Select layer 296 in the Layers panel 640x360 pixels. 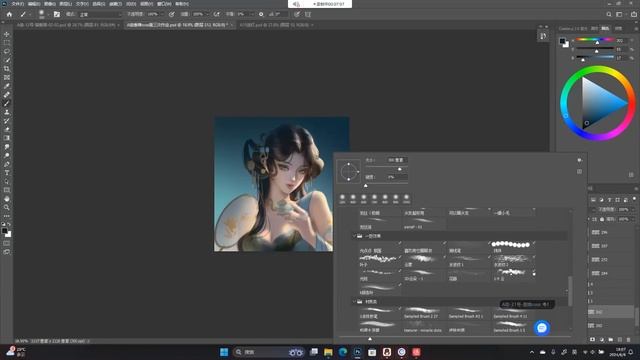[611, 232]
